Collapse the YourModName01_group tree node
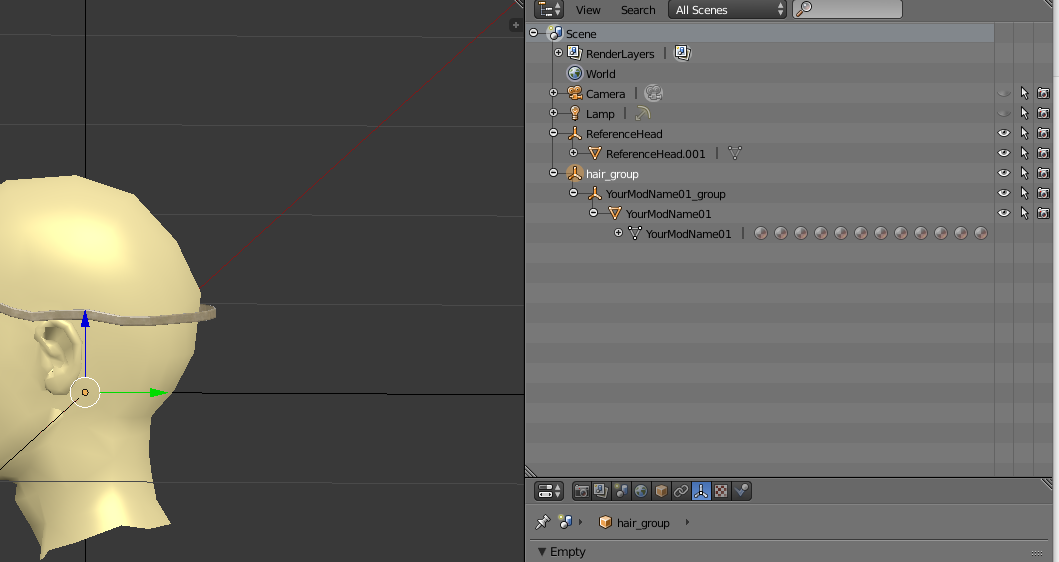Viewport: 1059px width, 562px height. (573, 193)
